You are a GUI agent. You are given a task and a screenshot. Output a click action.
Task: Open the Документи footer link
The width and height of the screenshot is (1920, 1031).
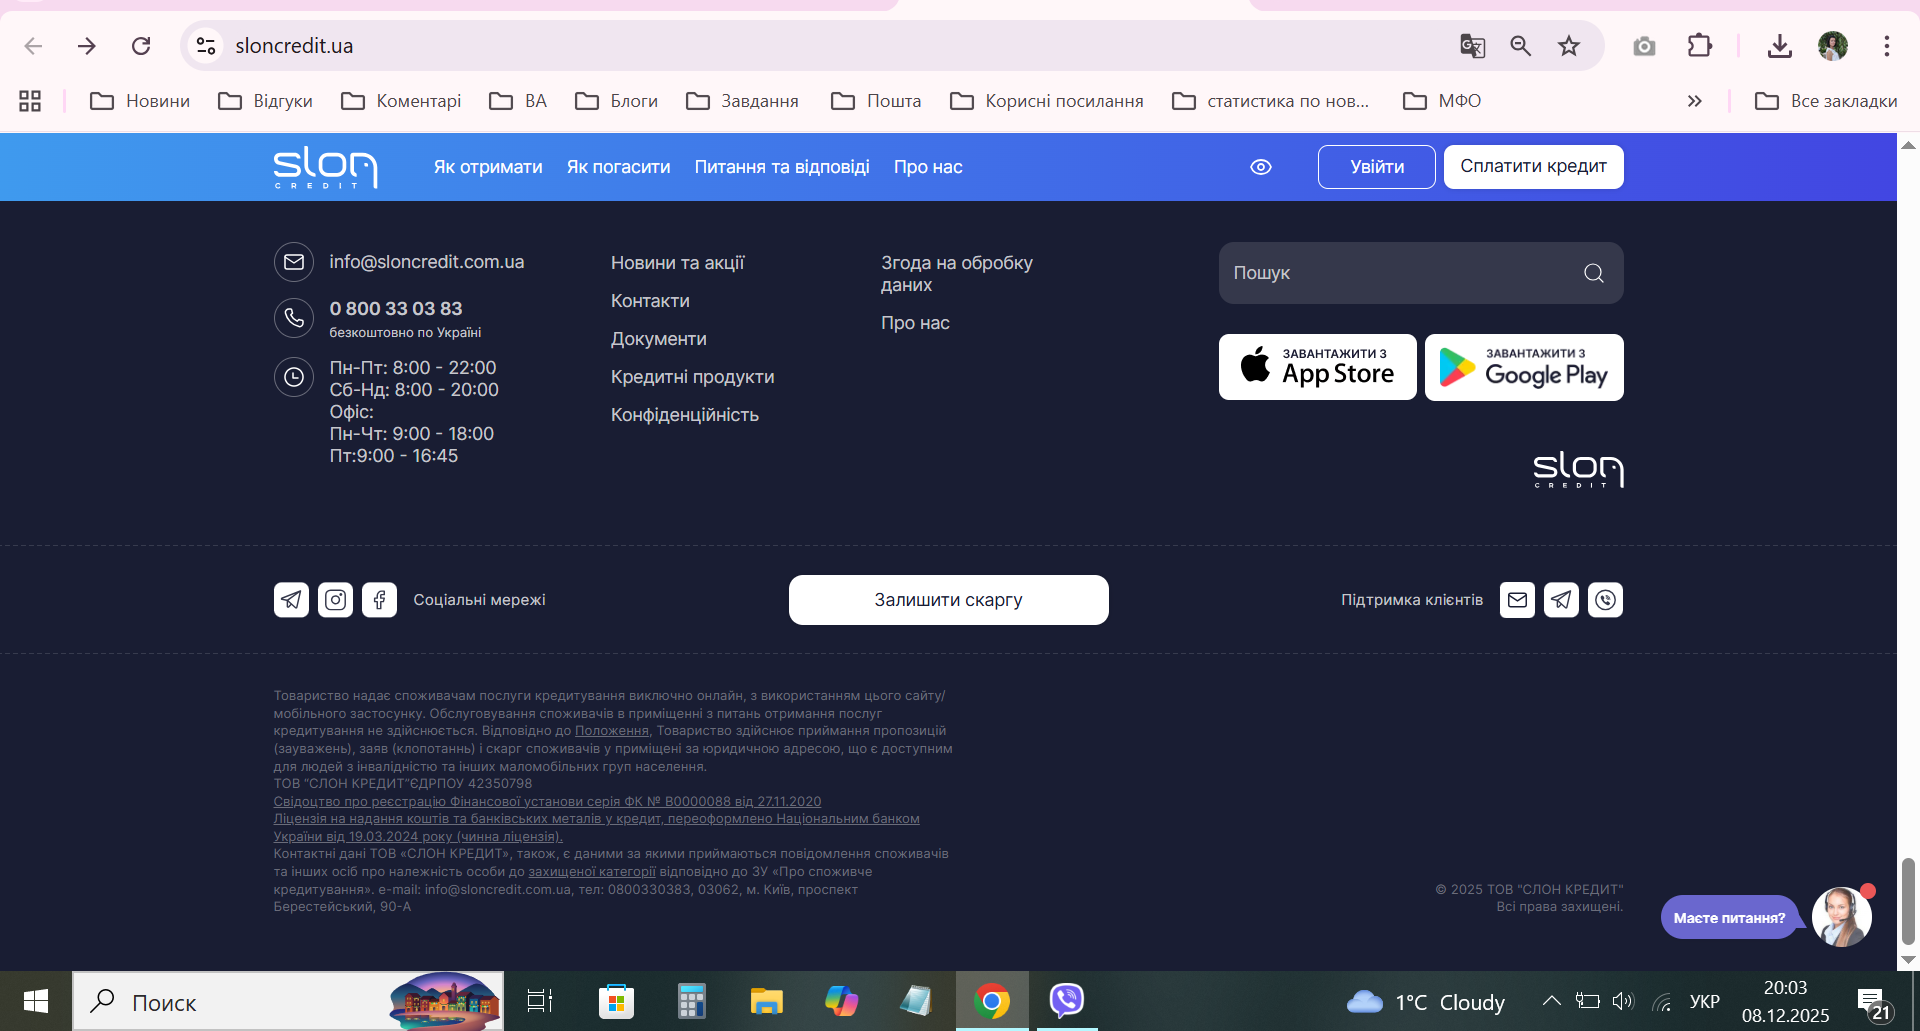(659, 339)
